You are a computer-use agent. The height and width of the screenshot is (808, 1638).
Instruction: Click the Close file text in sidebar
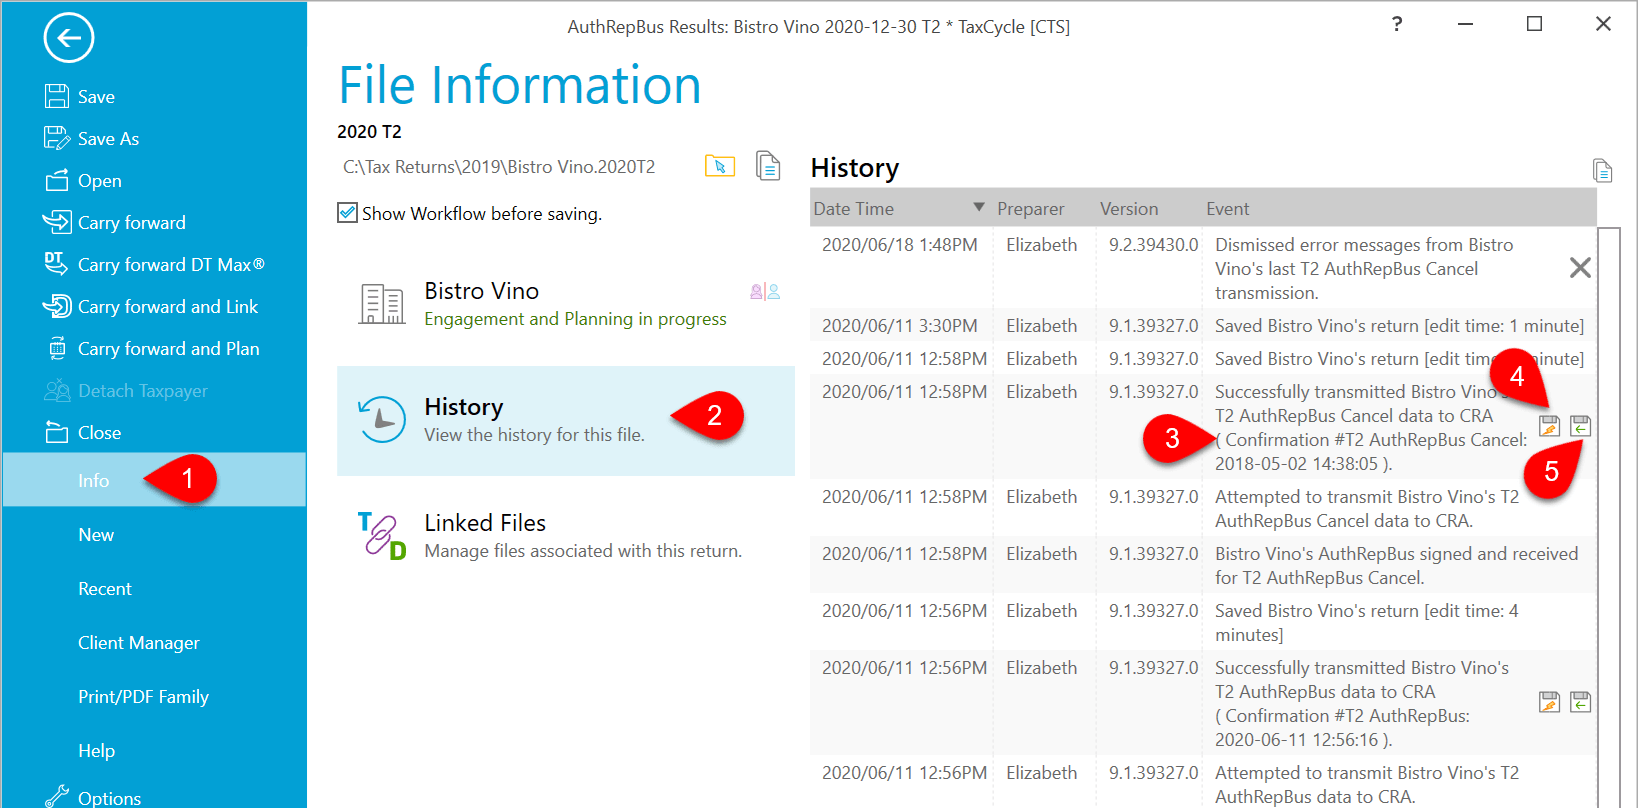point(100,433)
